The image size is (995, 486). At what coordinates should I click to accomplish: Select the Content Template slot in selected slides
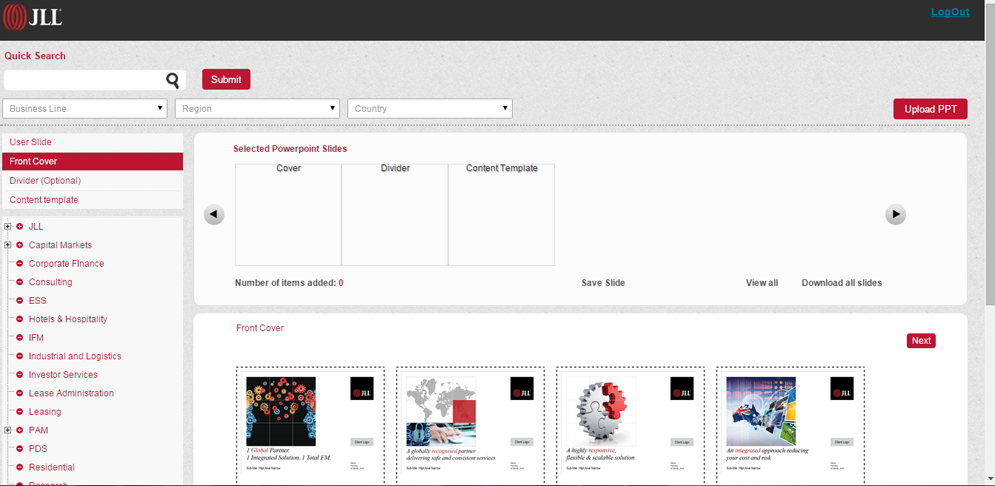point(502,214)
